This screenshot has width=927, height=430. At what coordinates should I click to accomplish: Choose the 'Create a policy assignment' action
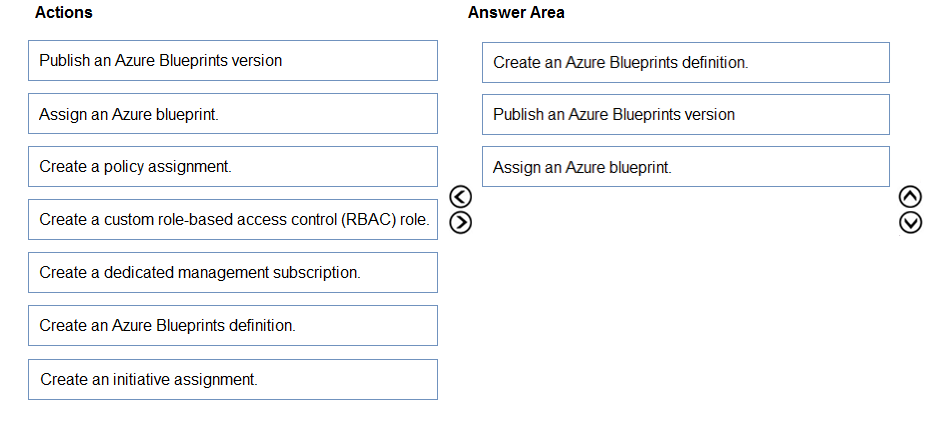pyautogui.click(x=232, y=167)
